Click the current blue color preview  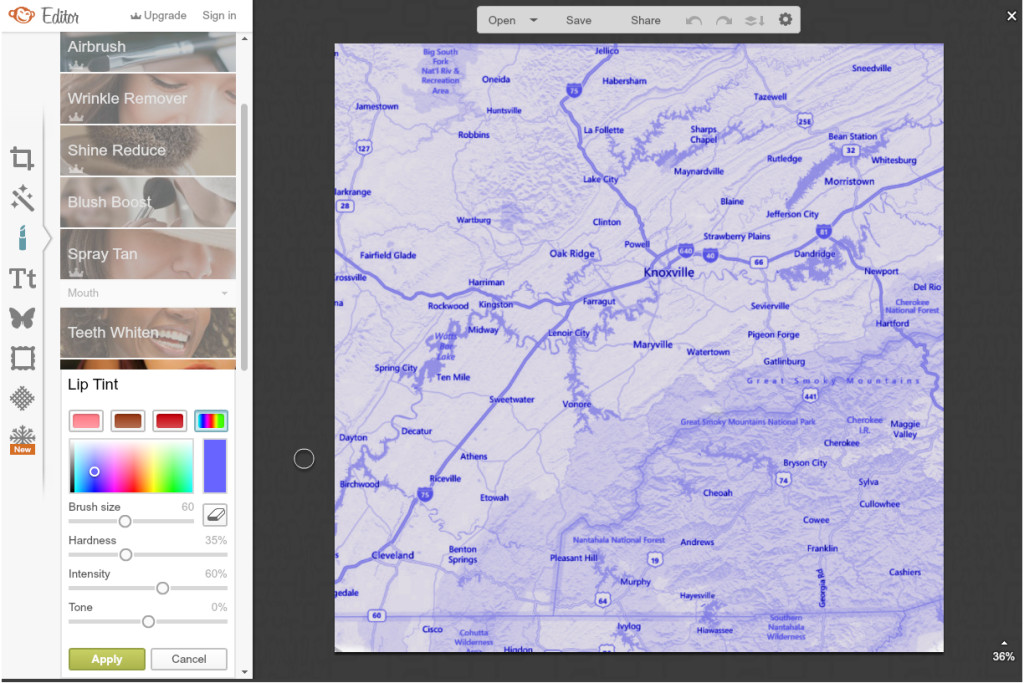pyautogui.click(x=215, y=466)
